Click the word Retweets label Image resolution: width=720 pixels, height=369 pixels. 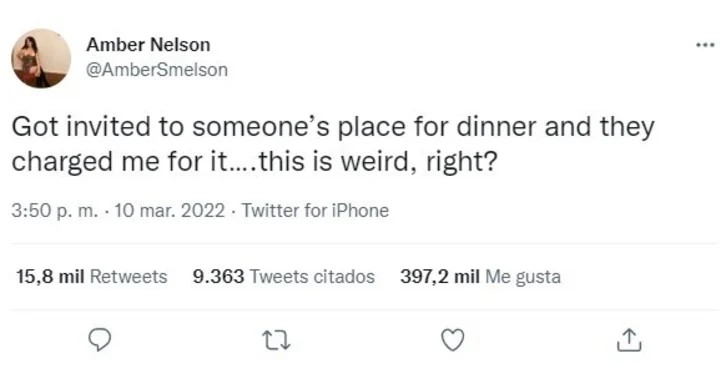pos(129,277)
